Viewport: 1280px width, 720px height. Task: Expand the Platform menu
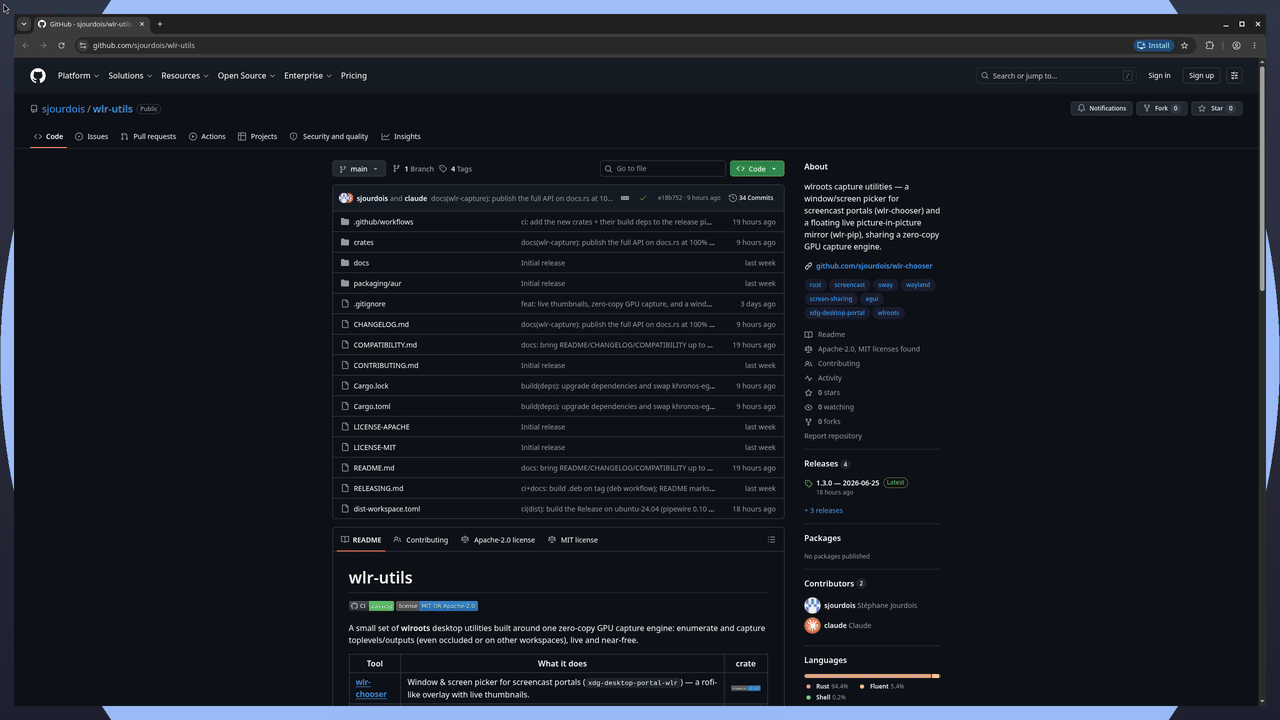78,76
